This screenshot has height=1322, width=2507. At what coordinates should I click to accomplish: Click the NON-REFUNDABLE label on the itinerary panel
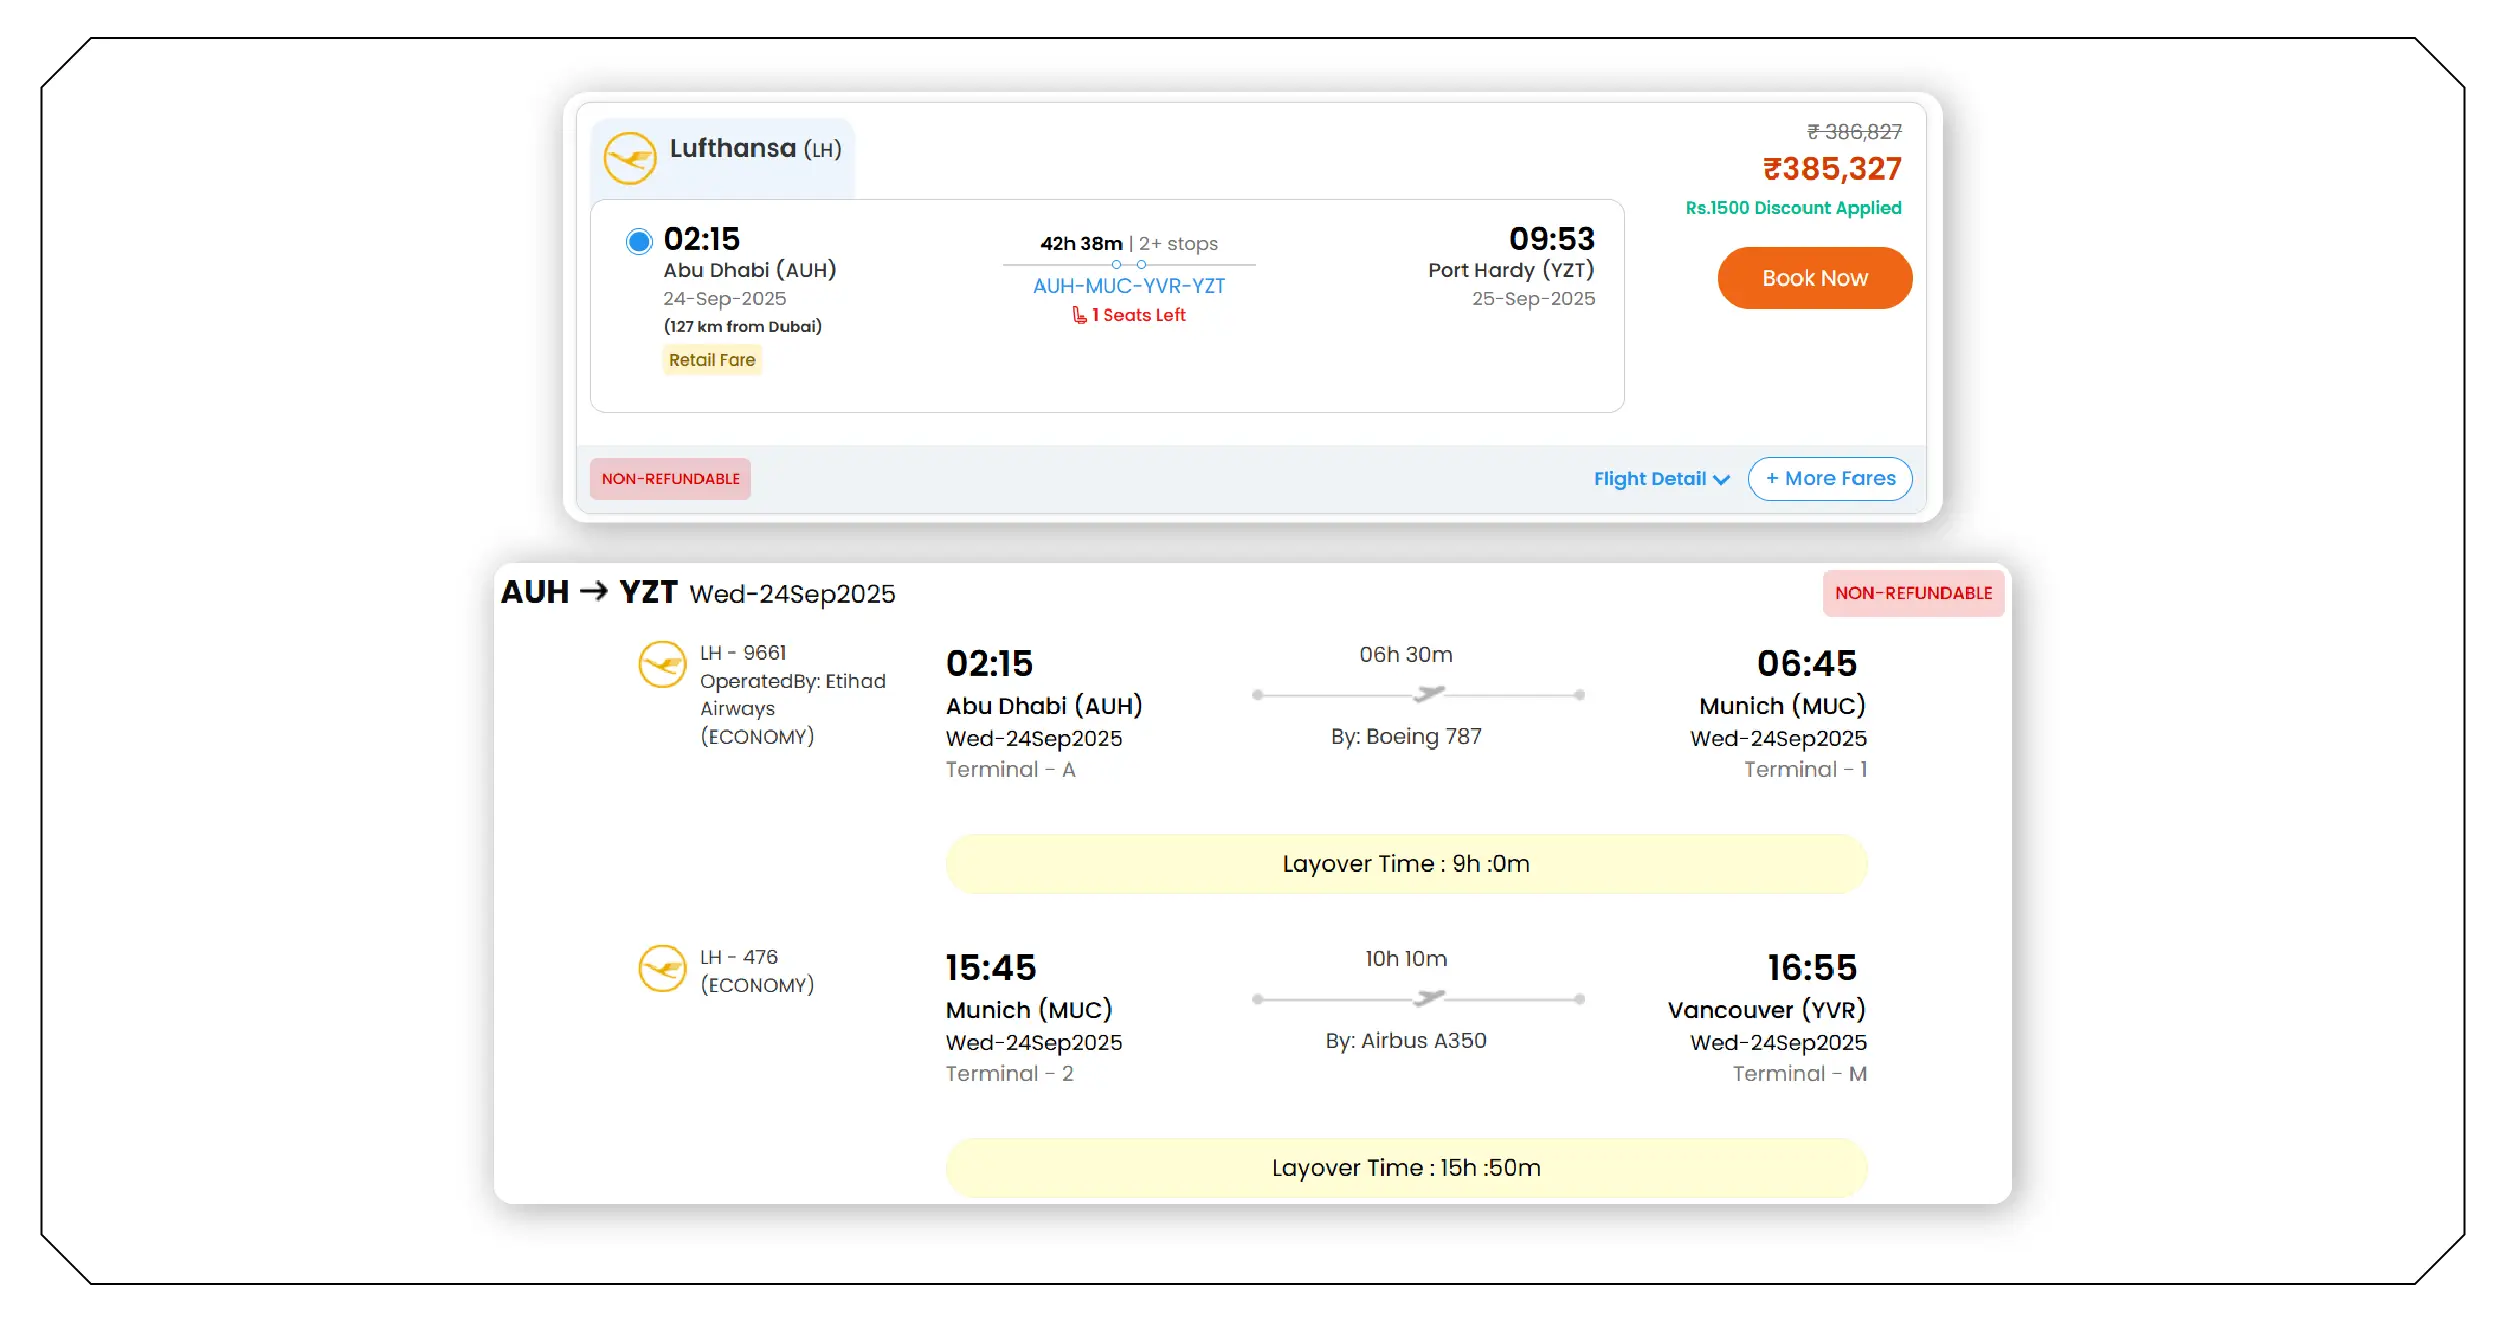click(x=1912, y=592)
